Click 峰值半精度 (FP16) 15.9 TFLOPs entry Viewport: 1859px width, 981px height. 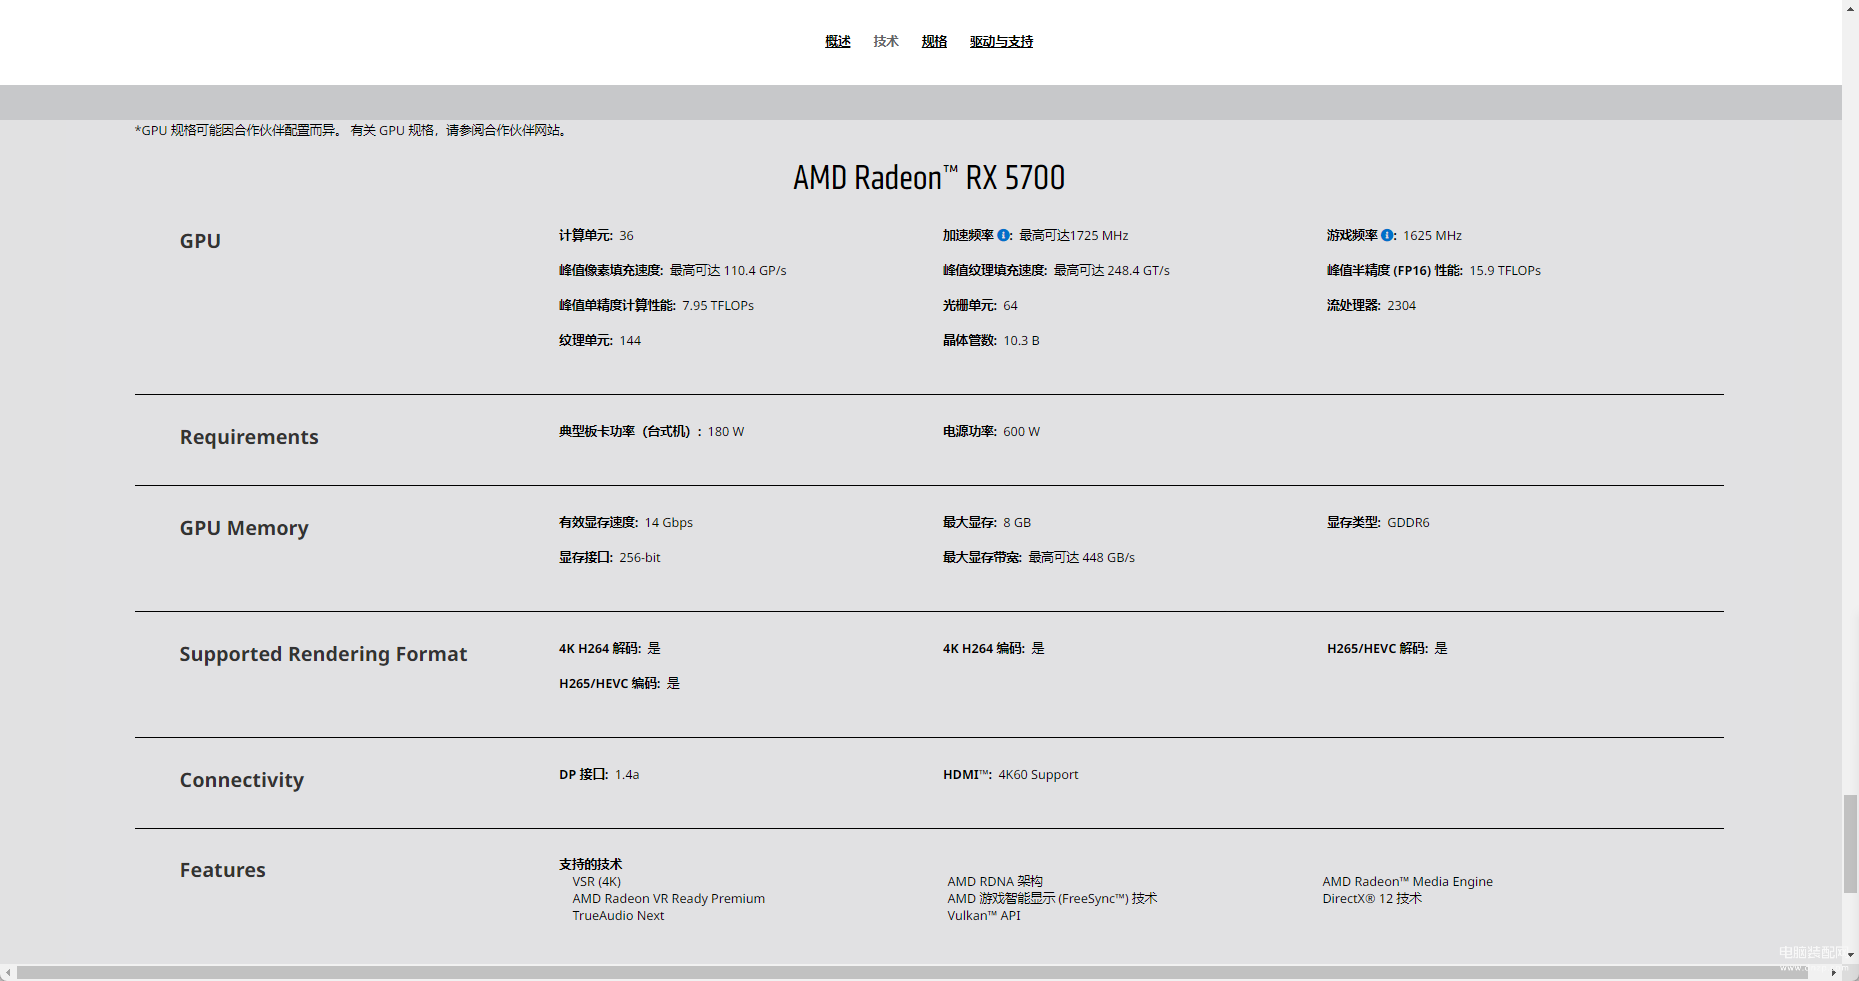pos(1434,270)
